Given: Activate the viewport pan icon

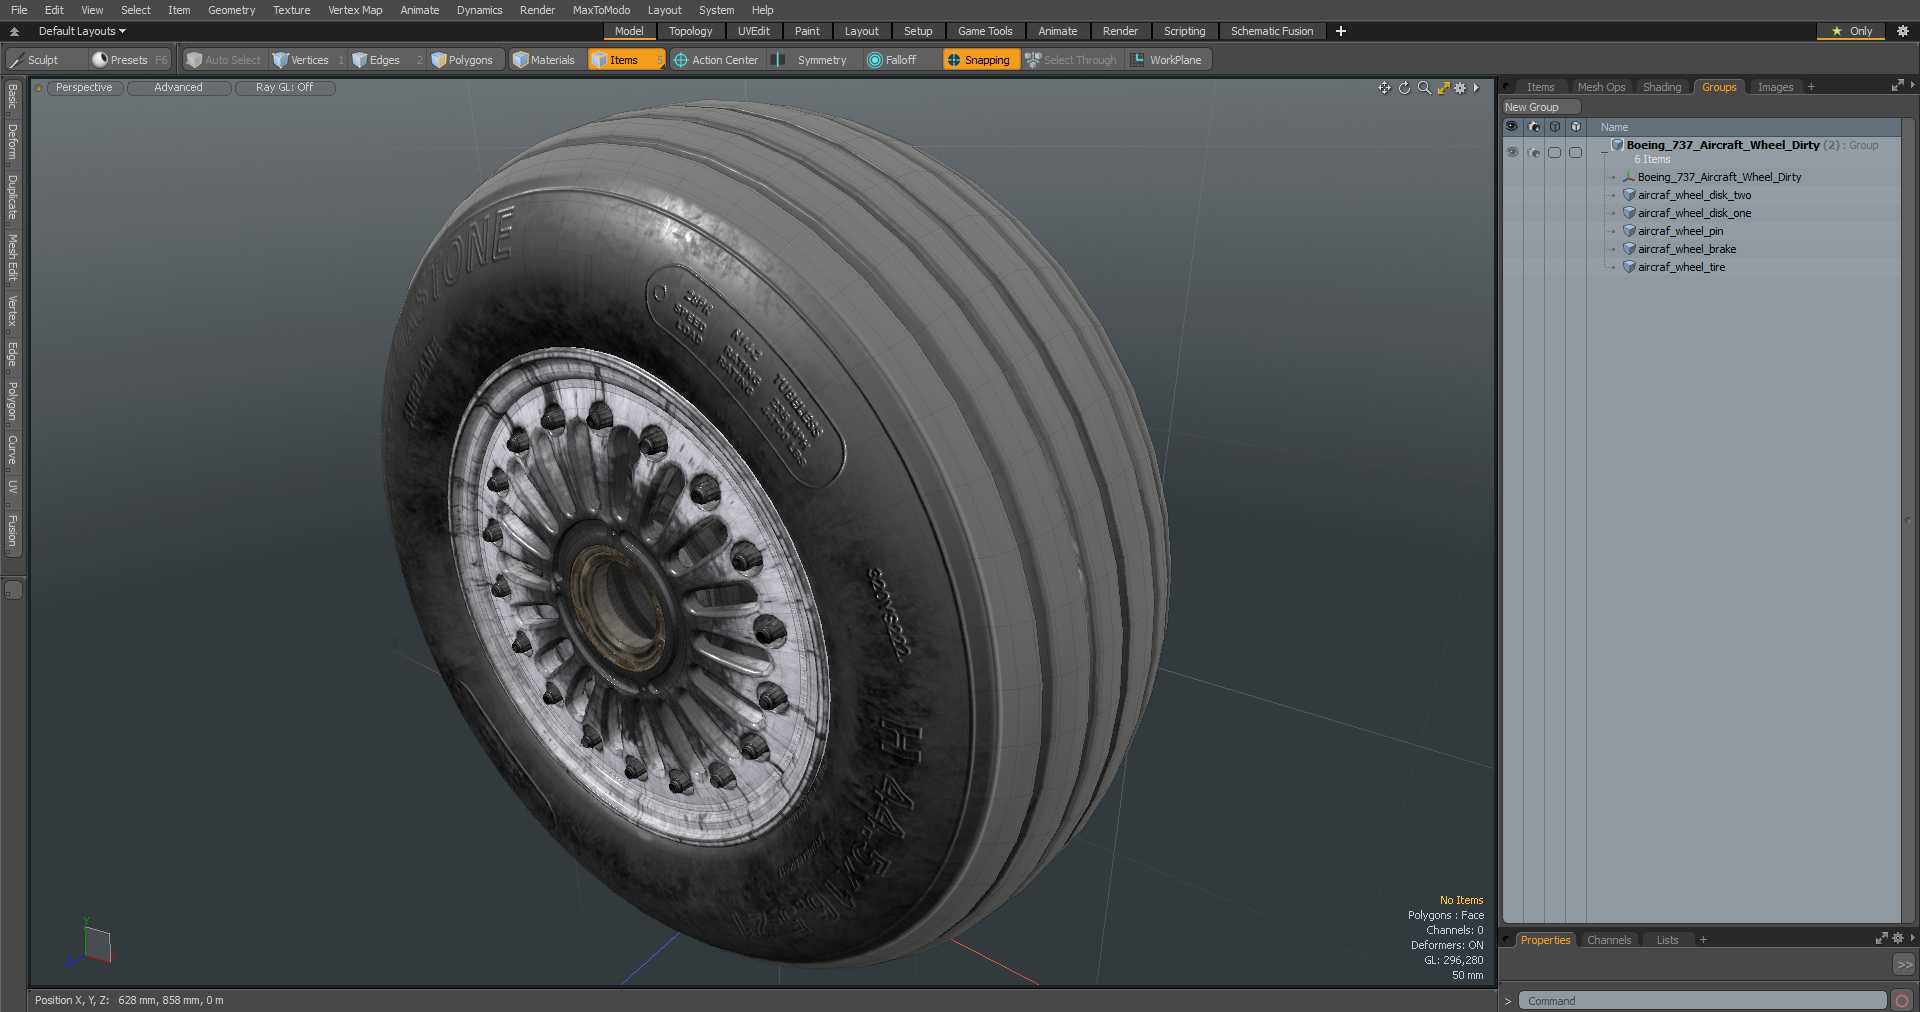Looking at the screenshot, I should 1384,88.
